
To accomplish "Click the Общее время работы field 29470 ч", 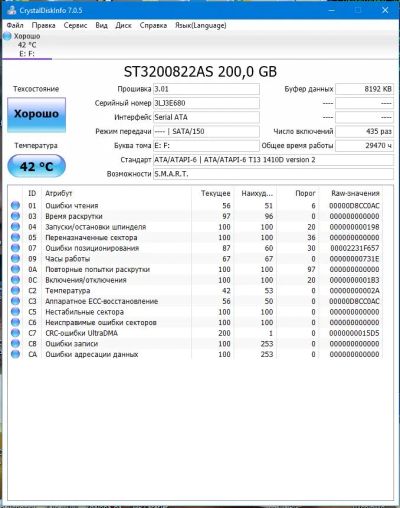I will [364, 146].
